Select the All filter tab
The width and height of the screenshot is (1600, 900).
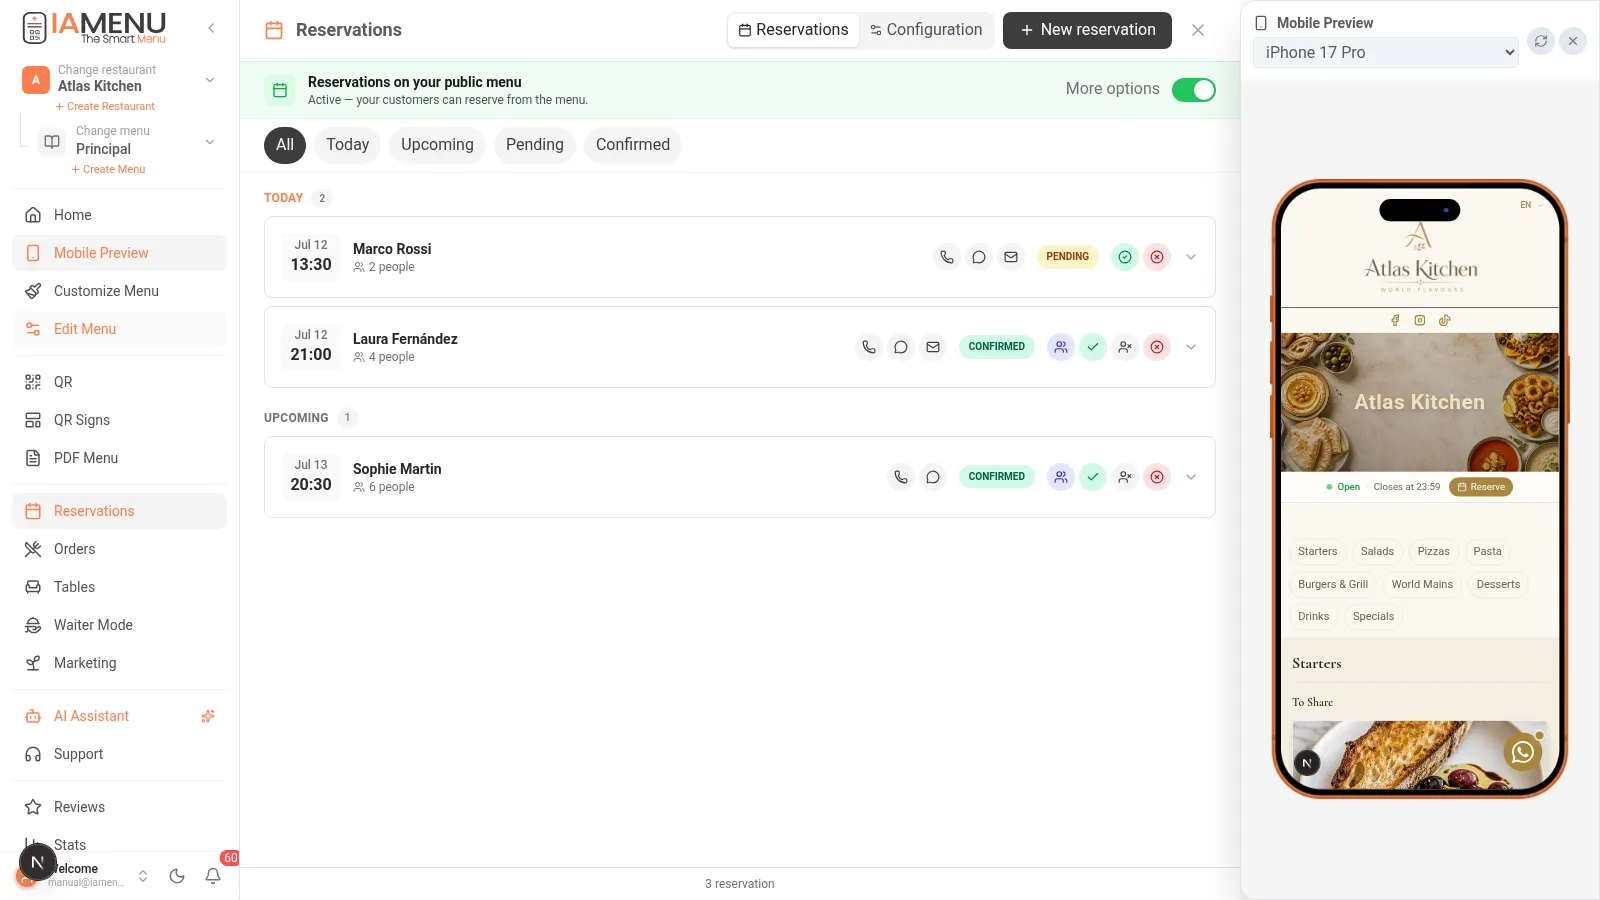click(x=285, y=145)
